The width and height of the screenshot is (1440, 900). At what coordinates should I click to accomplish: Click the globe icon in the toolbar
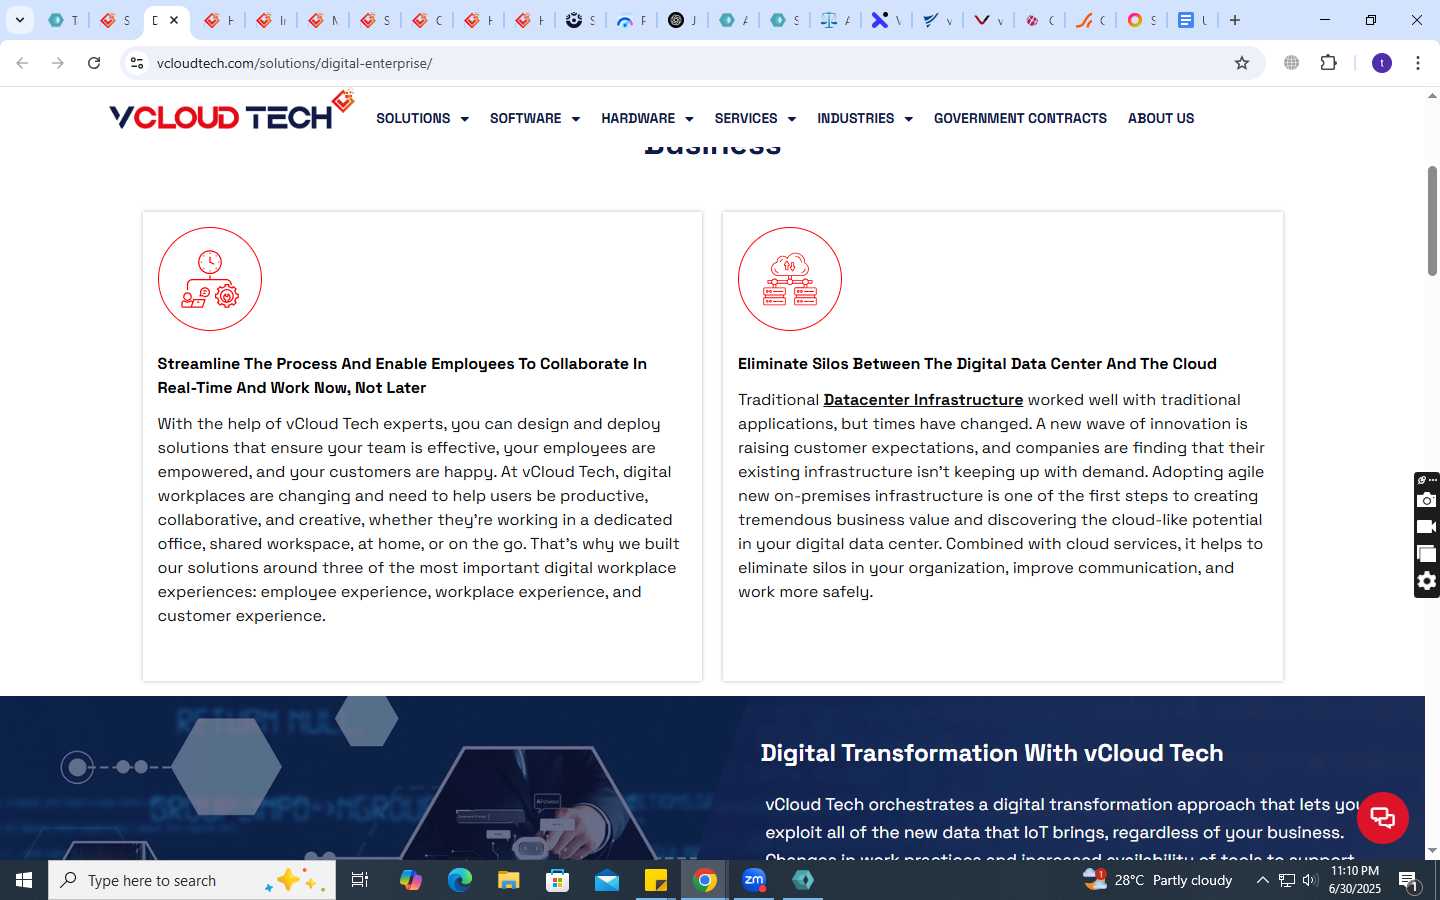1292,63
